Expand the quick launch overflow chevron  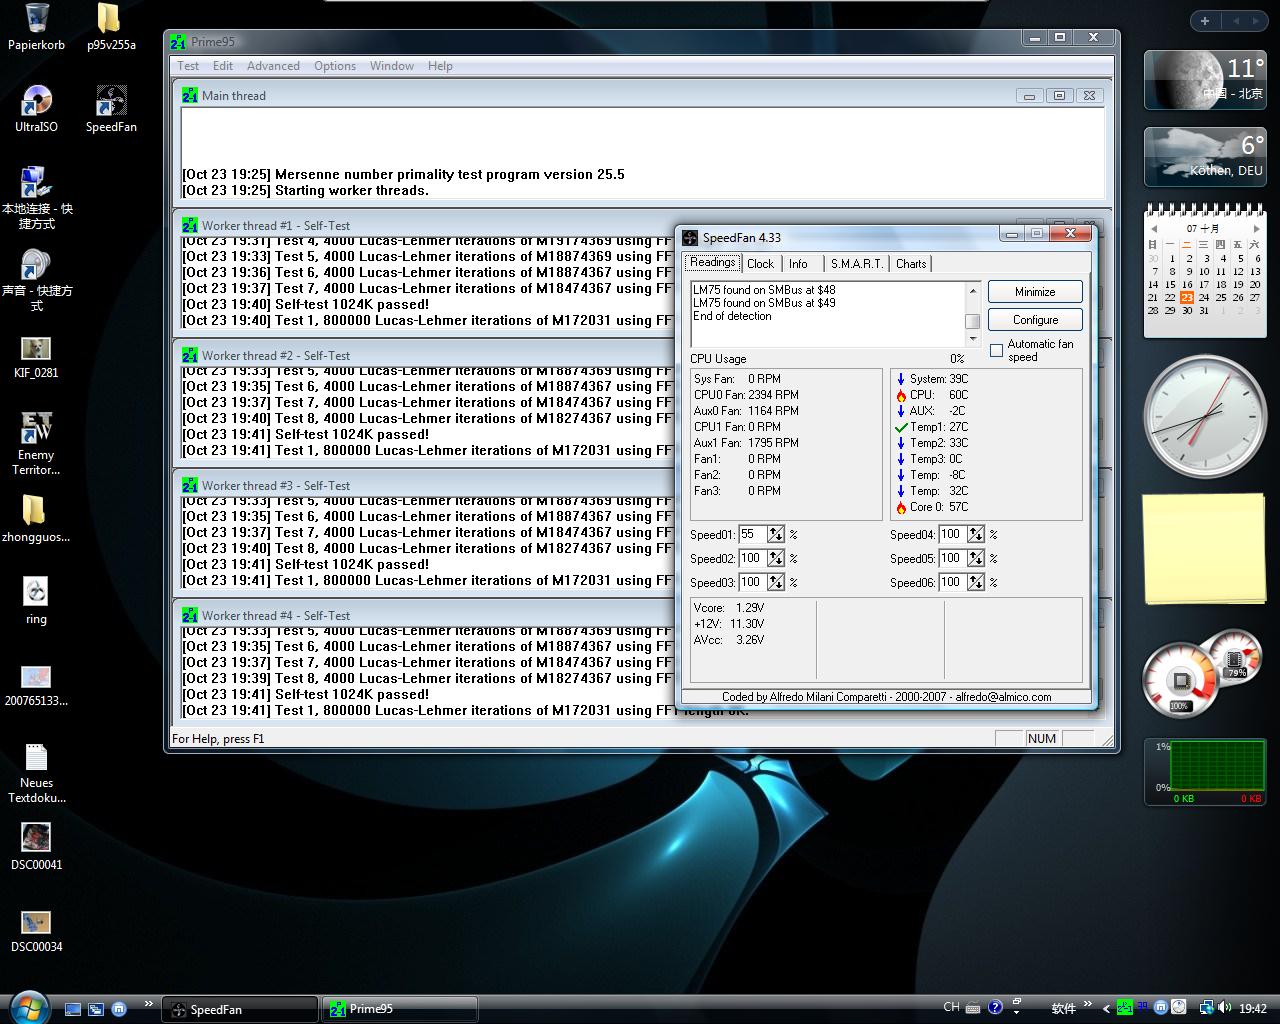pyautogui.click(x=149, y=1004)
